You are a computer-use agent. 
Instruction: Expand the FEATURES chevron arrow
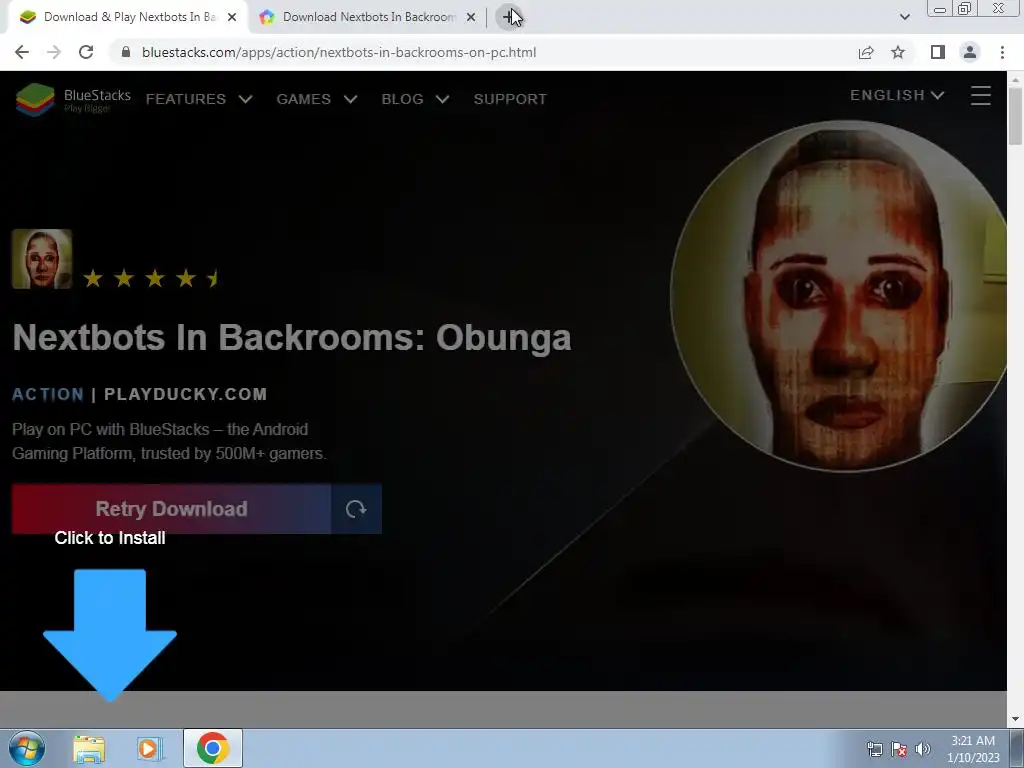coord(246,99)
